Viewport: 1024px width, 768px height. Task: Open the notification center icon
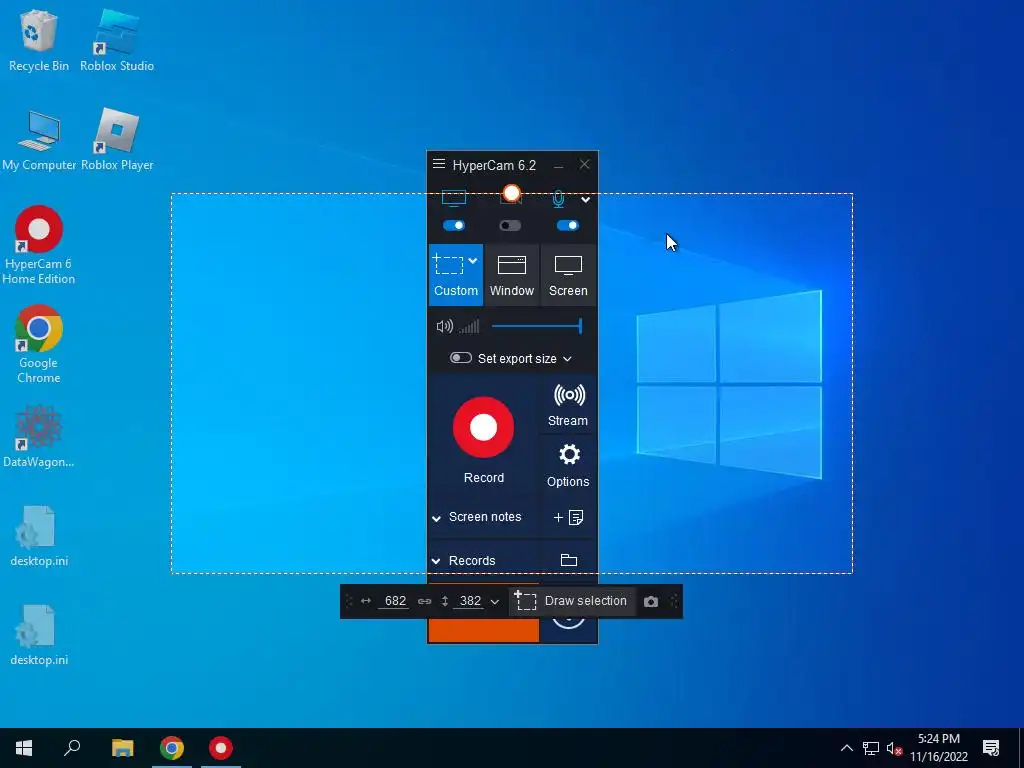[x=991, y=748]
